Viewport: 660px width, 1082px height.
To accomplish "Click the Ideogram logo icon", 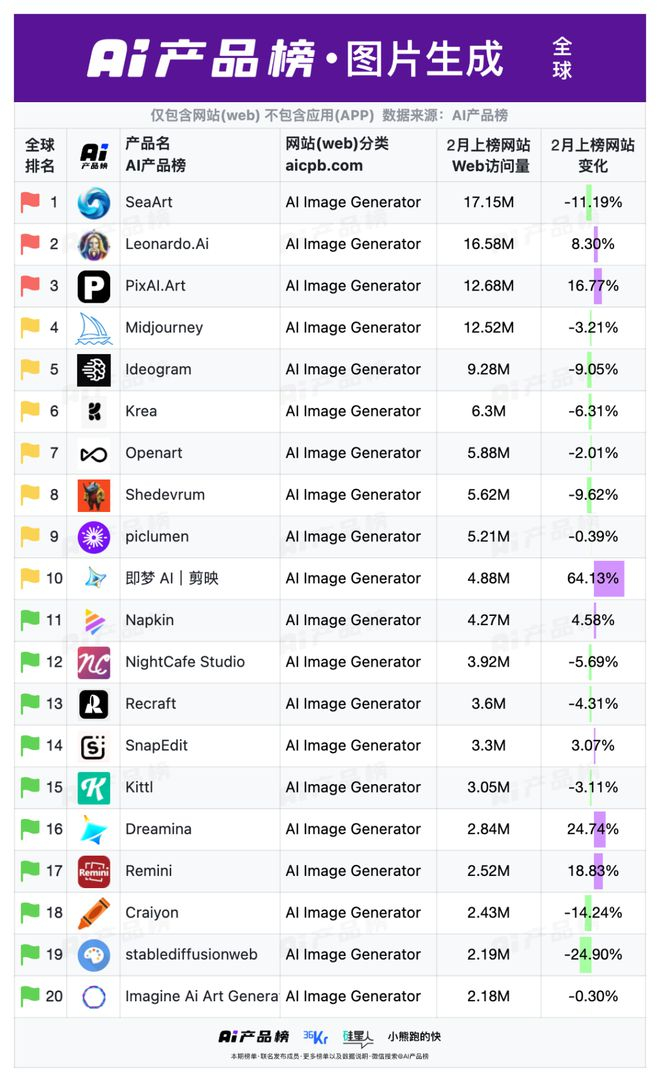I will point(94,370).
